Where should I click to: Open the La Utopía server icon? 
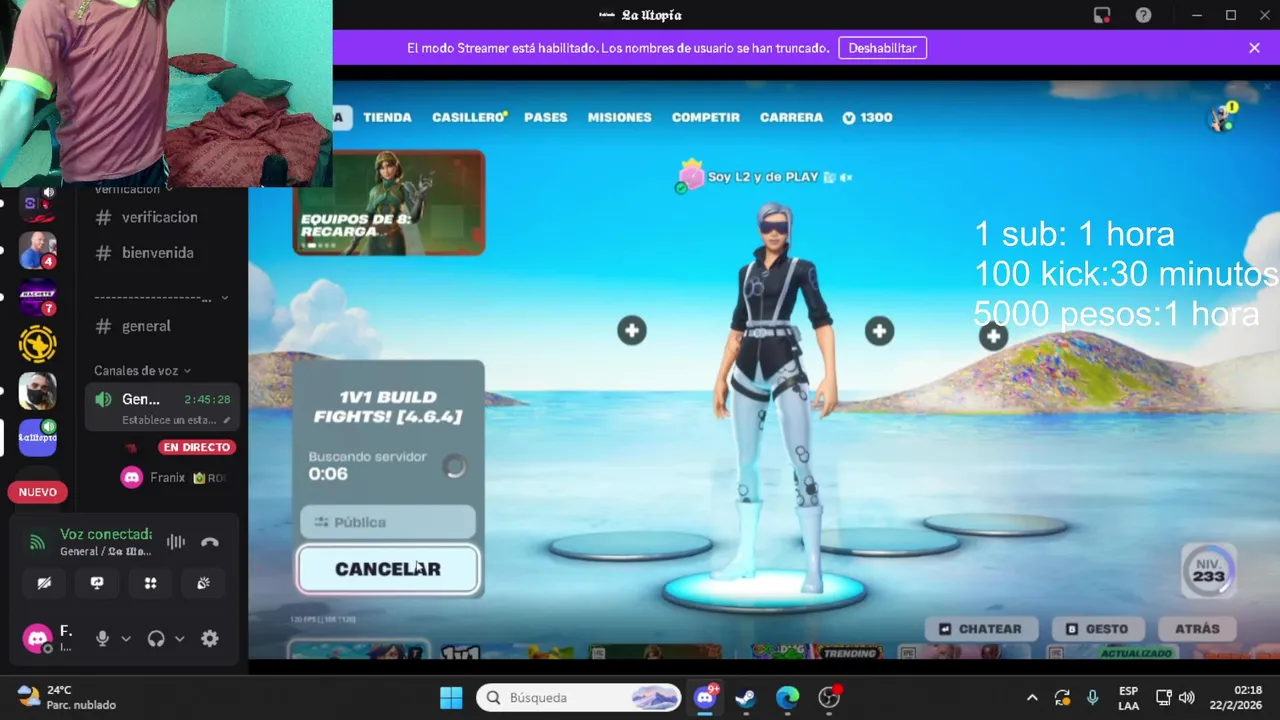coord(38,438)
